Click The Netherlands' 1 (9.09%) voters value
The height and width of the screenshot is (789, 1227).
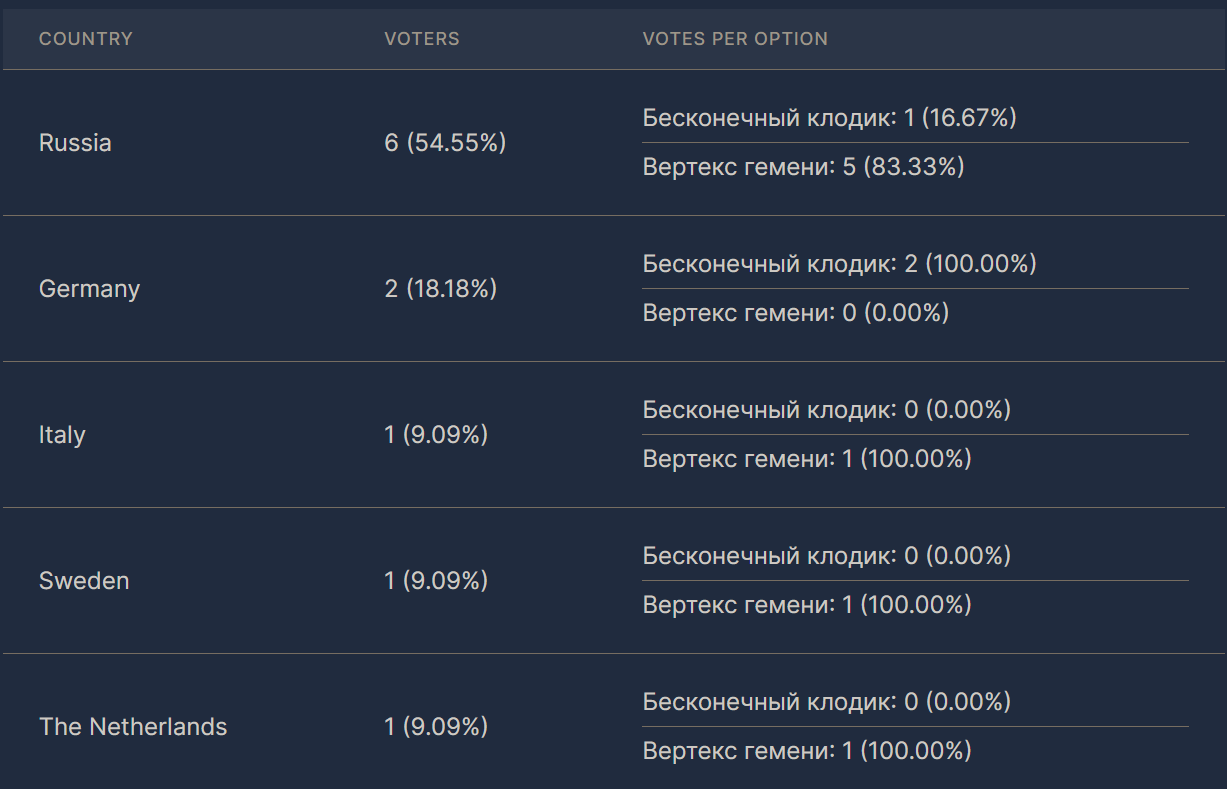(435, 727)
